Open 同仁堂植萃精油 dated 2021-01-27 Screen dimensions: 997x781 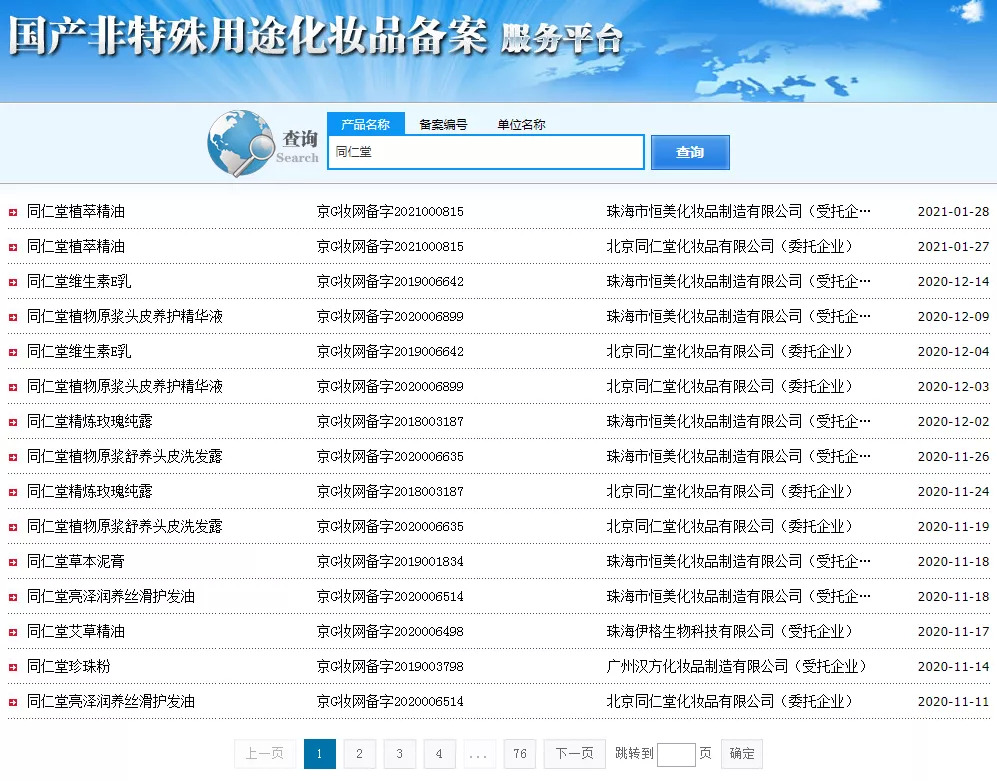click(x=76, y=247)
